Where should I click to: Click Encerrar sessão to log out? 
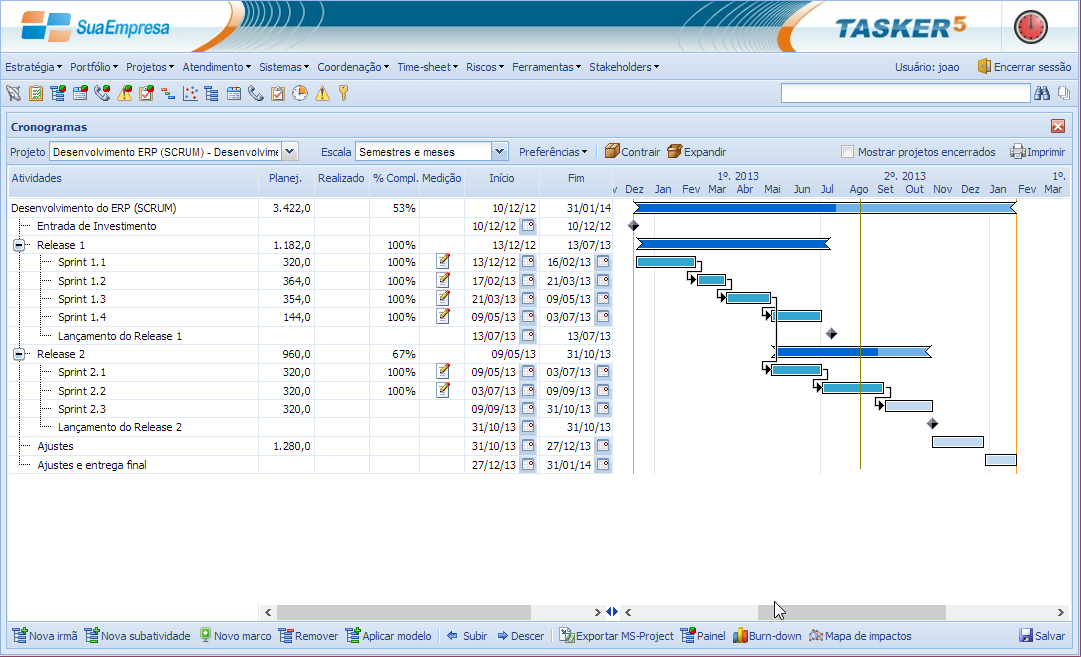pyautogui.click(x=1024, y=67)
